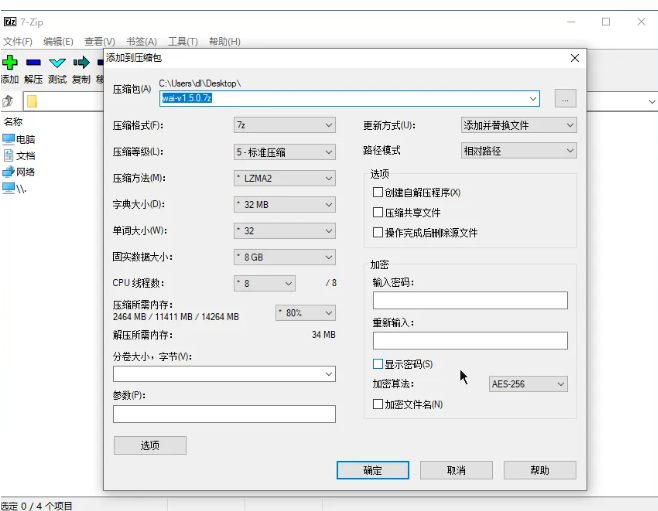Viewport: 658px width, 511px height.
Task: Click the 帮助 button in dialog
Action: (540, 470)
